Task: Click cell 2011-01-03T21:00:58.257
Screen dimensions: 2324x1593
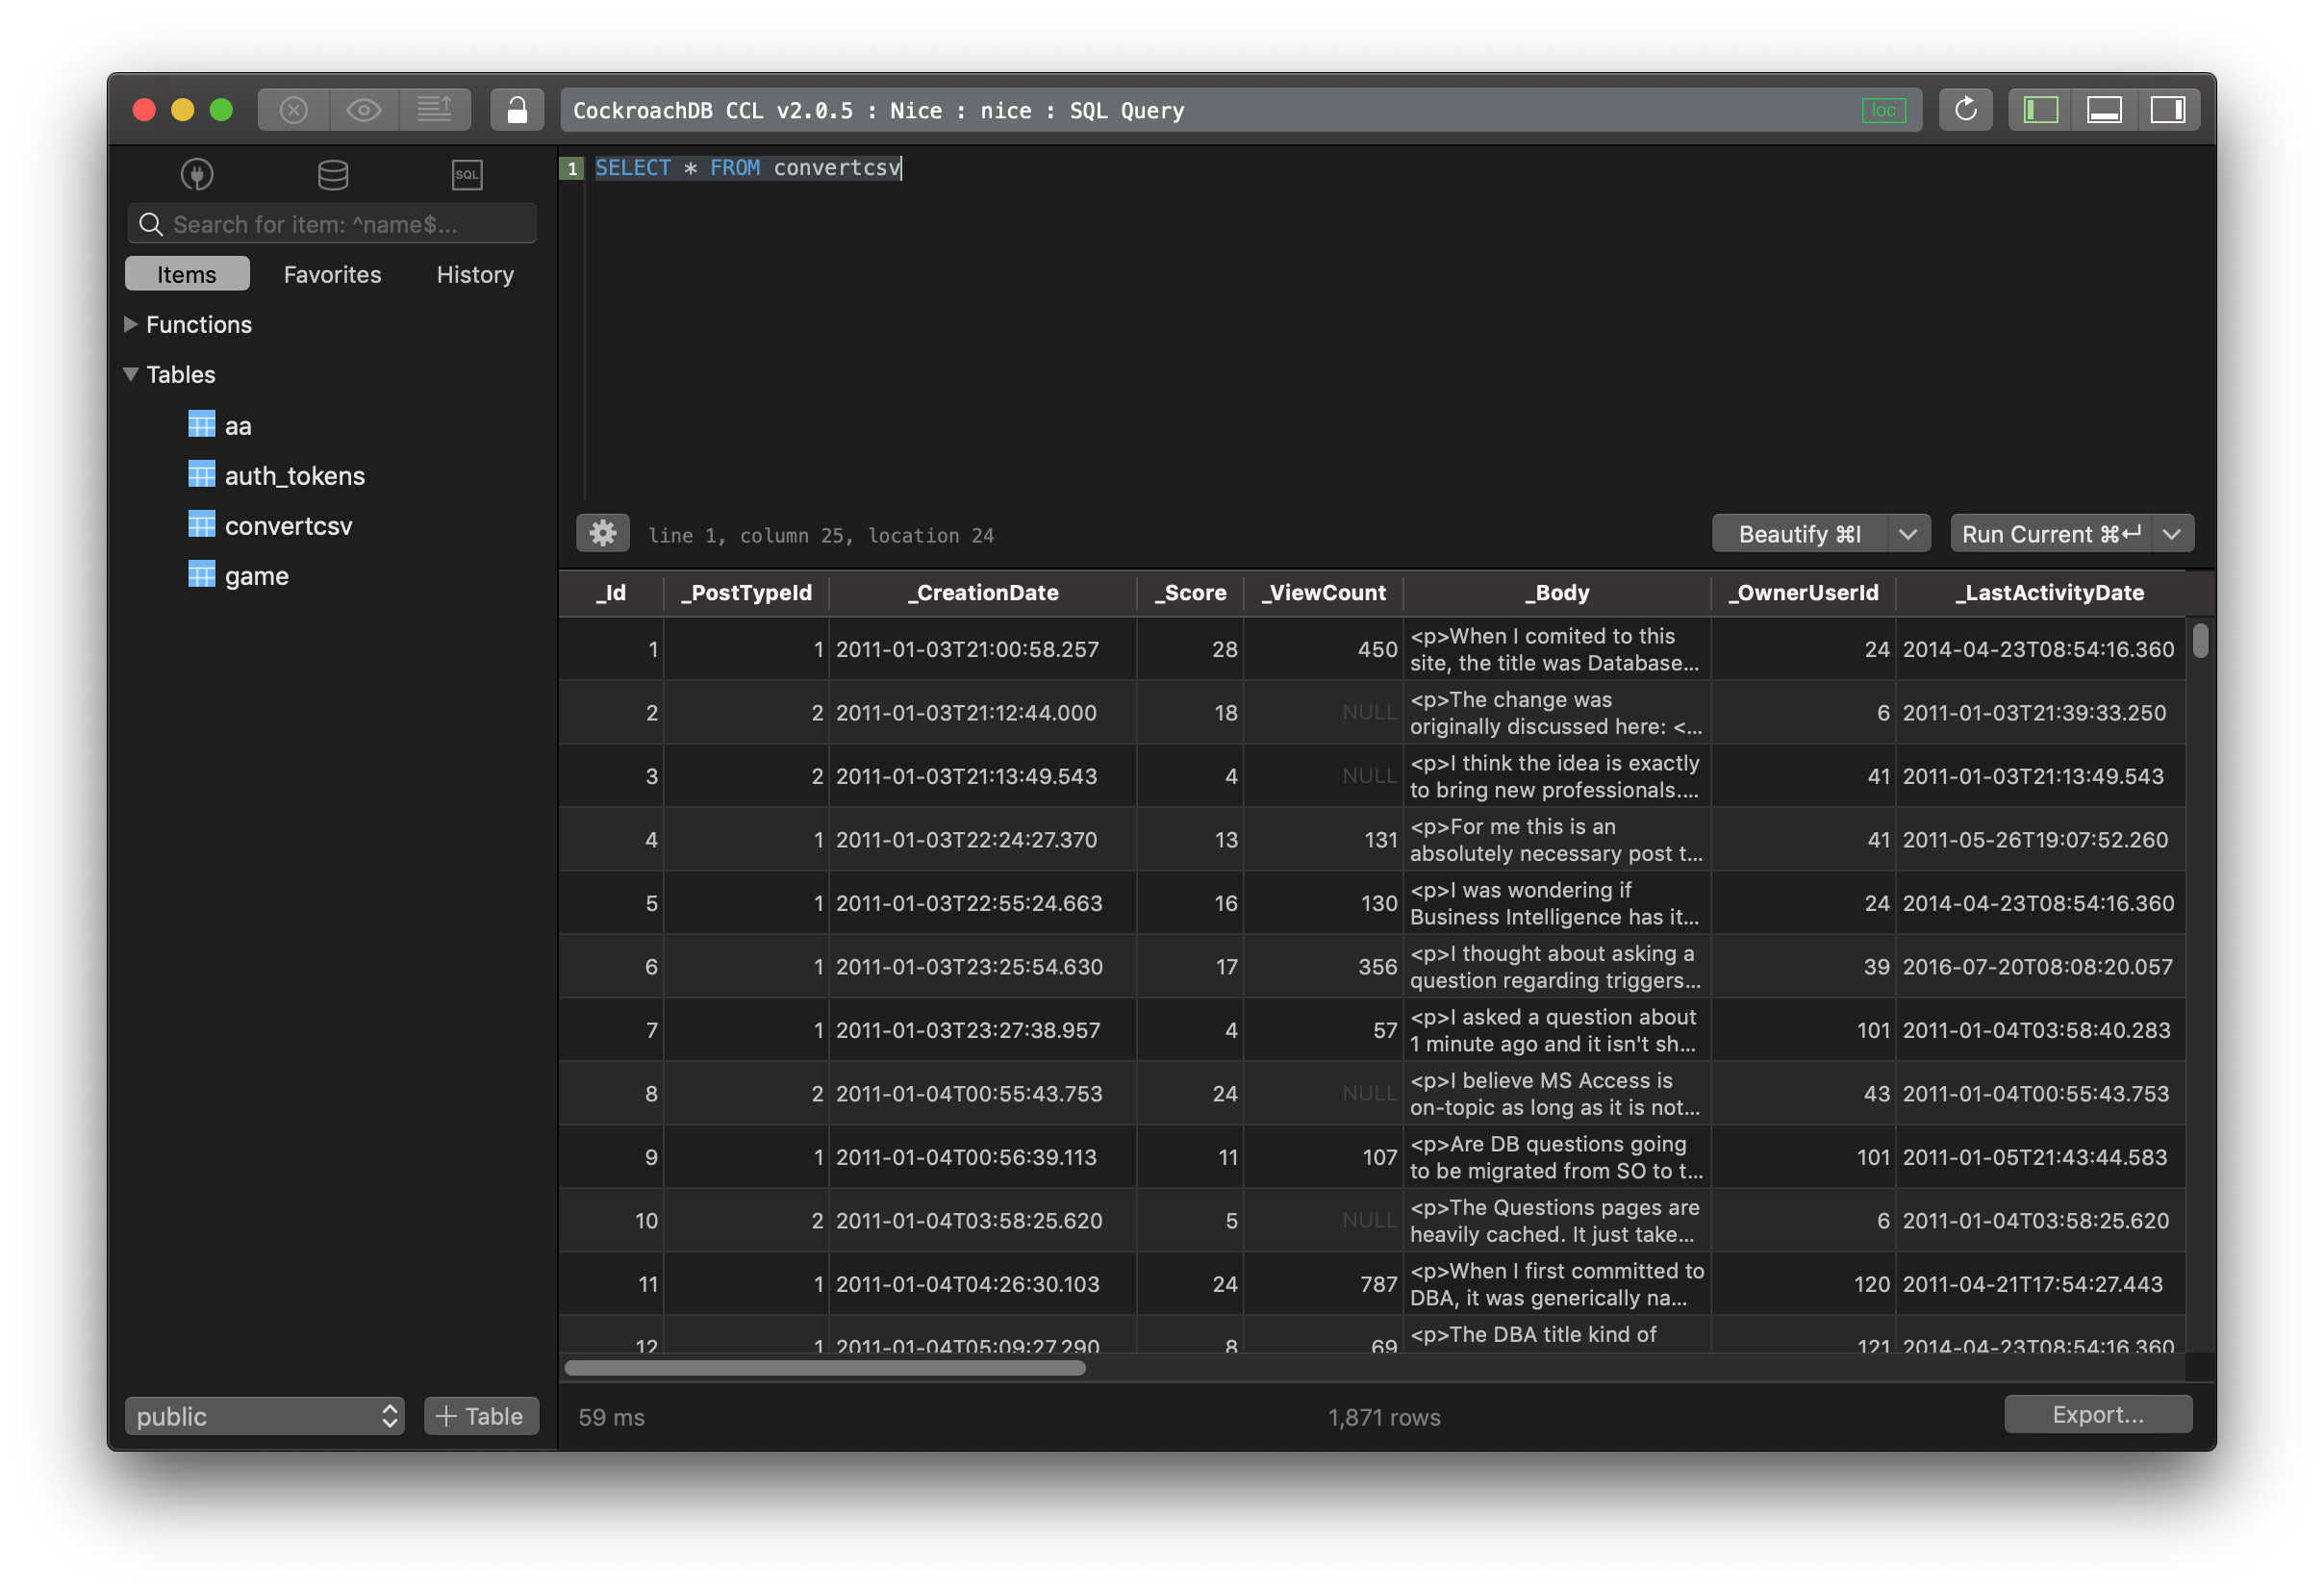Action: (x=983, y=649)
